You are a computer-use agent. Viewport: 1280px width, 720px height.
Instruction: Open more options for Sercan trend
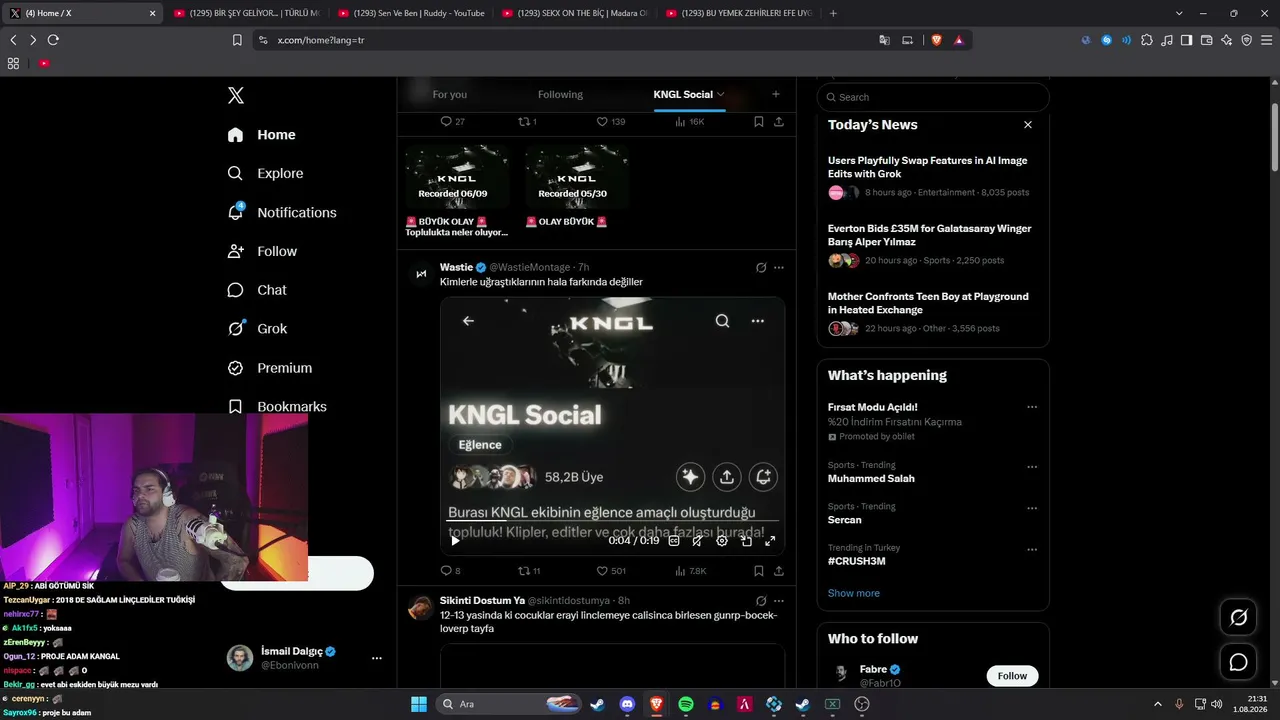[x=1032, y=507]
